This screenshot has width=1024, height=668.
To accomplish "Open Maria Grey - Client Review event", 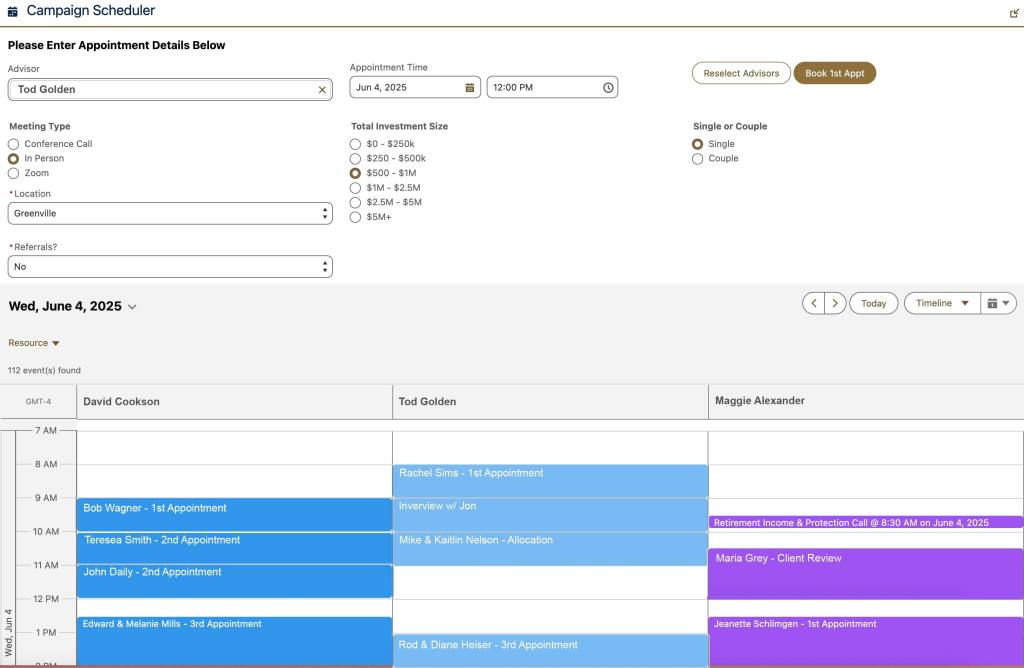I will click(x=865, y=573).
